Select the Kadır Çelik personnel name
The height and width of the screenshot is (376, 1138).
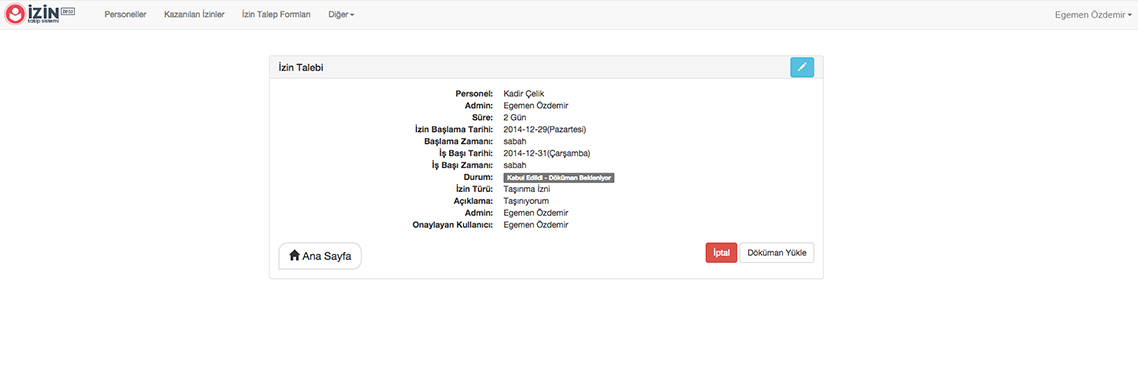tap(524, 94)
